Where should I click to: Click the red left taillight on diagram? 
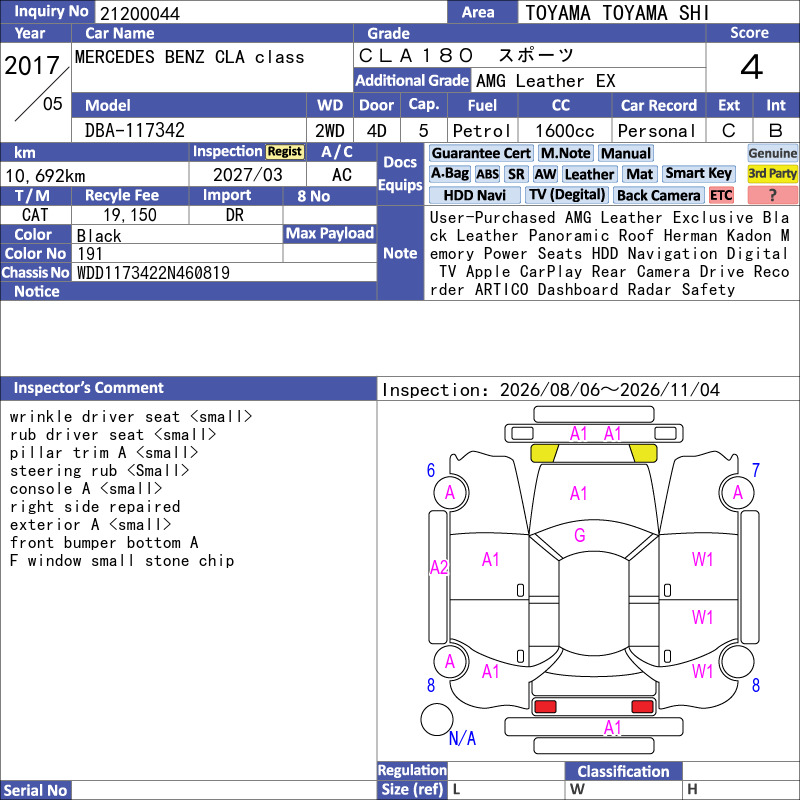[544, 707]
